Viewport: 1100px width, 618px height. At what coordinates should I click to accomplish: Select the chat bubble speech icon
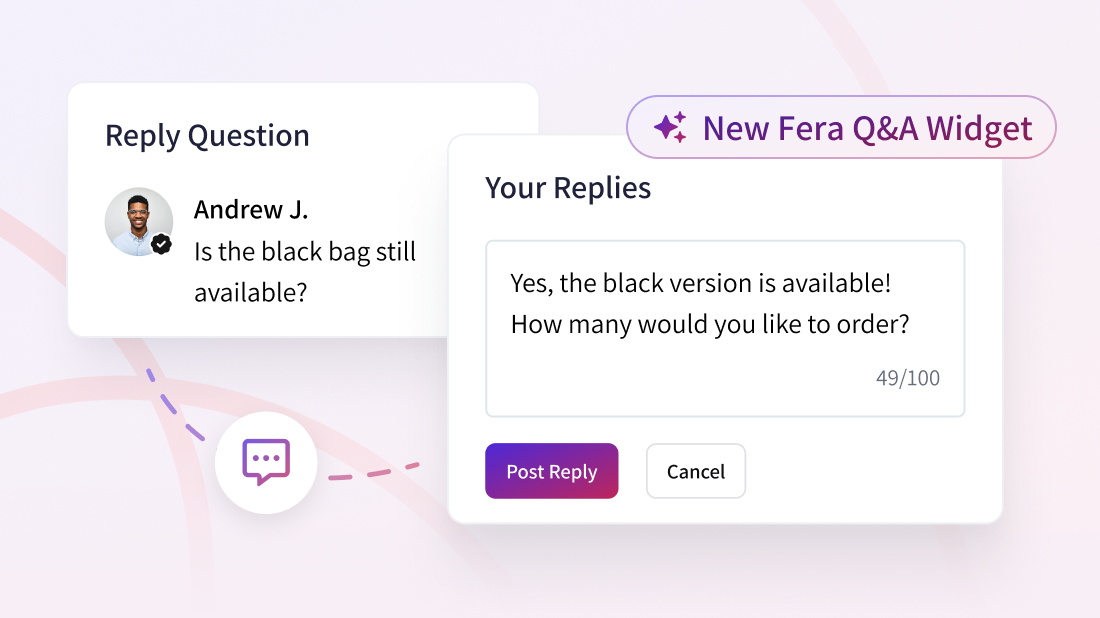(266, 462)
